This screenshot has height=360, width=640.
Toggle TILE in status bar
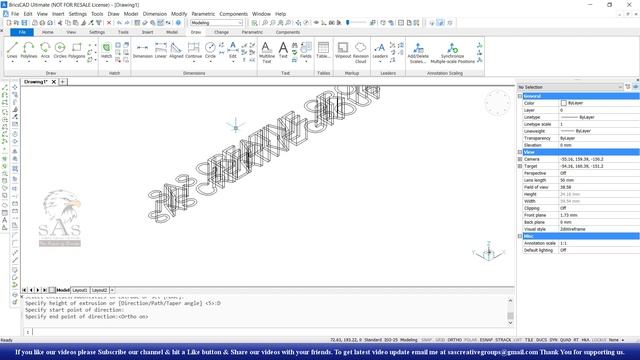tap(529, 340)
